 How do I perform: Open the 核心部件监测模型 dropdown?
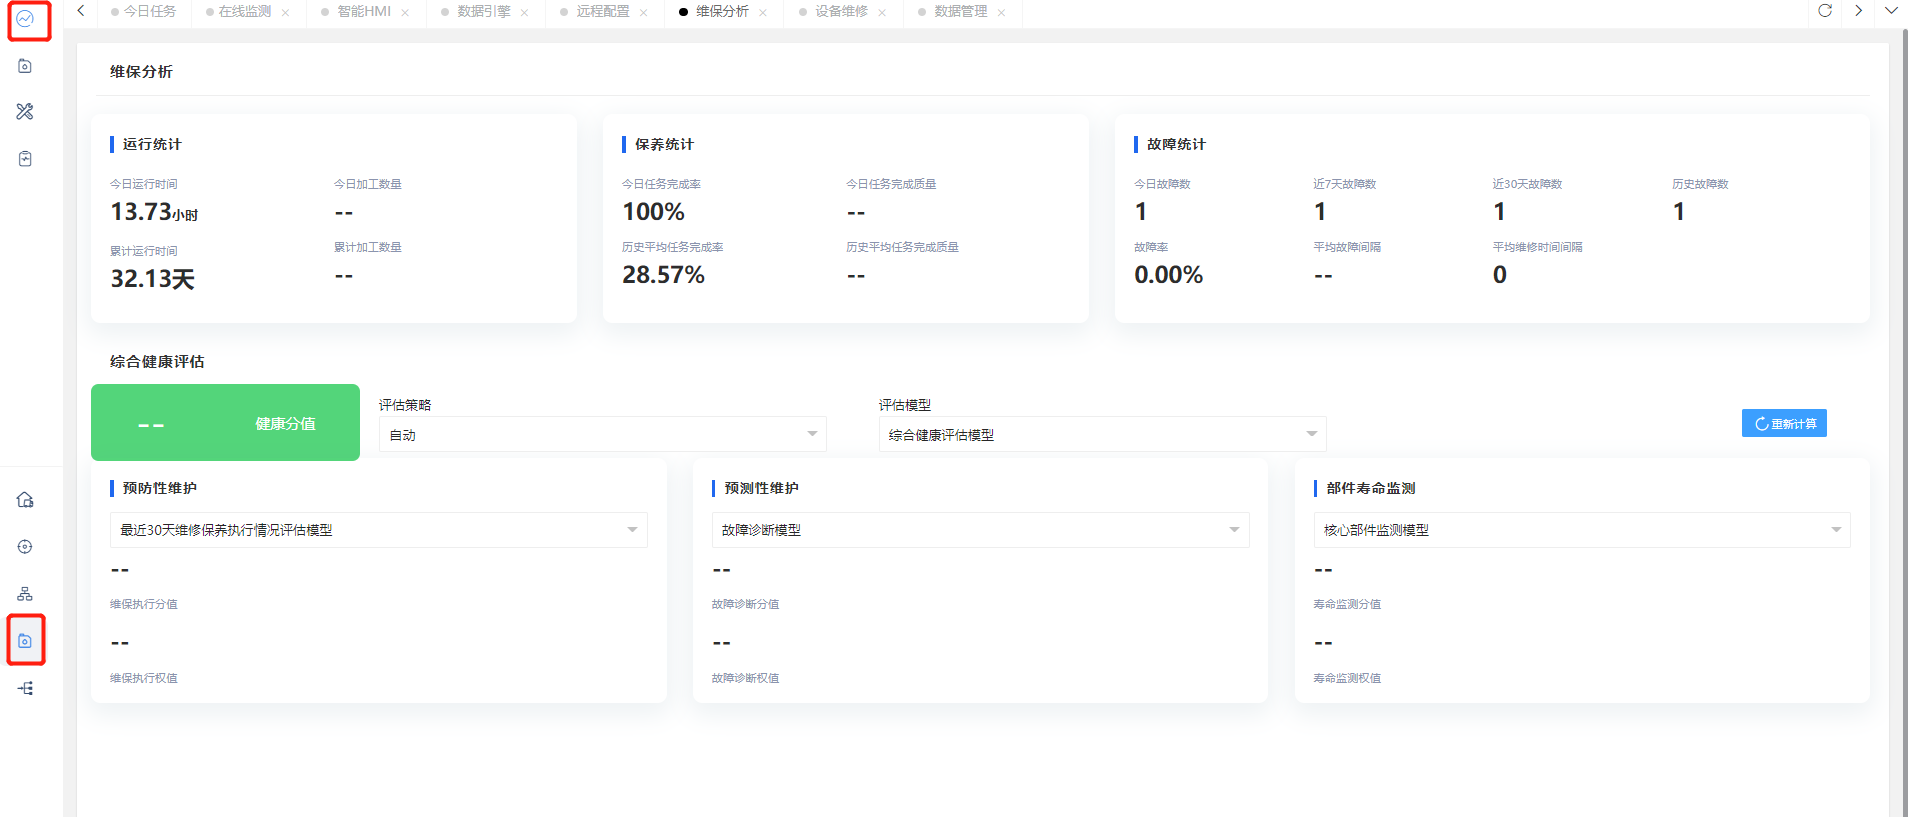[x=1581, y=530]
